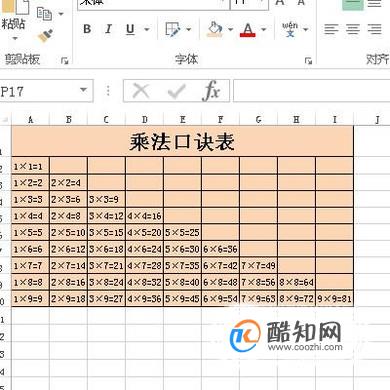The width and height of the screenshot is (390, 390).
Task: Open the Font Color dropdown arrow
Action: (x=263, y=30)
